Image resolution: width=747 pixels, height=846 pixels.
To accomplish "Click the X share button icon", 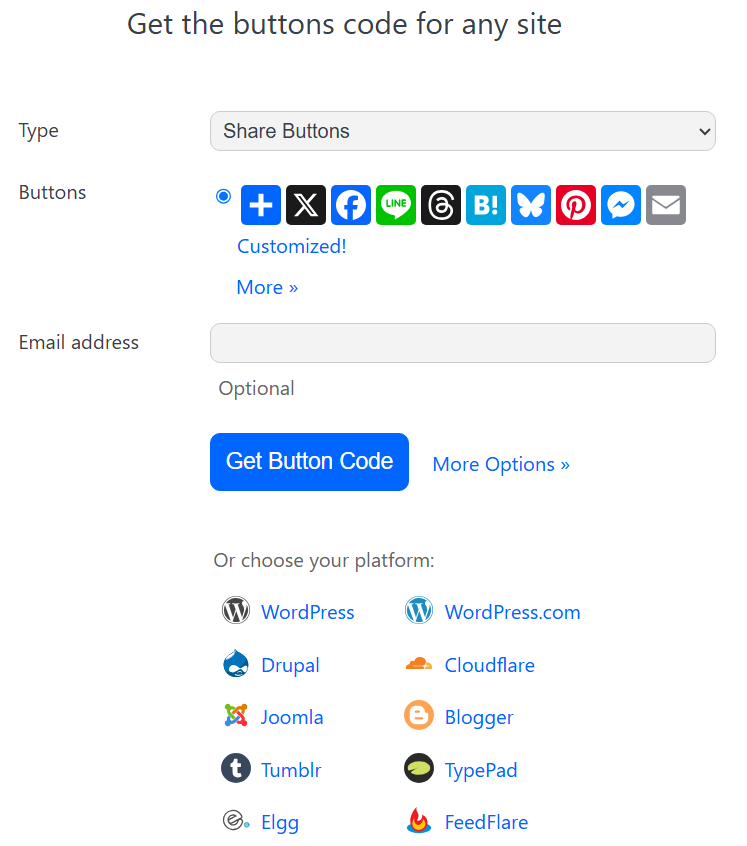I will 305,205.
